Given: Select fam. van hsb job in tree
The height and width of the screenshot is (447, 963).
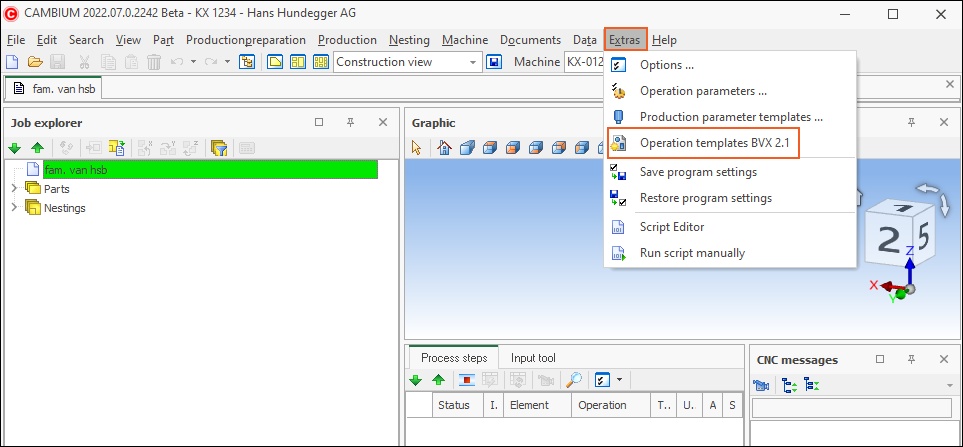Looking at the screenshot, I should tap(209, 169).
